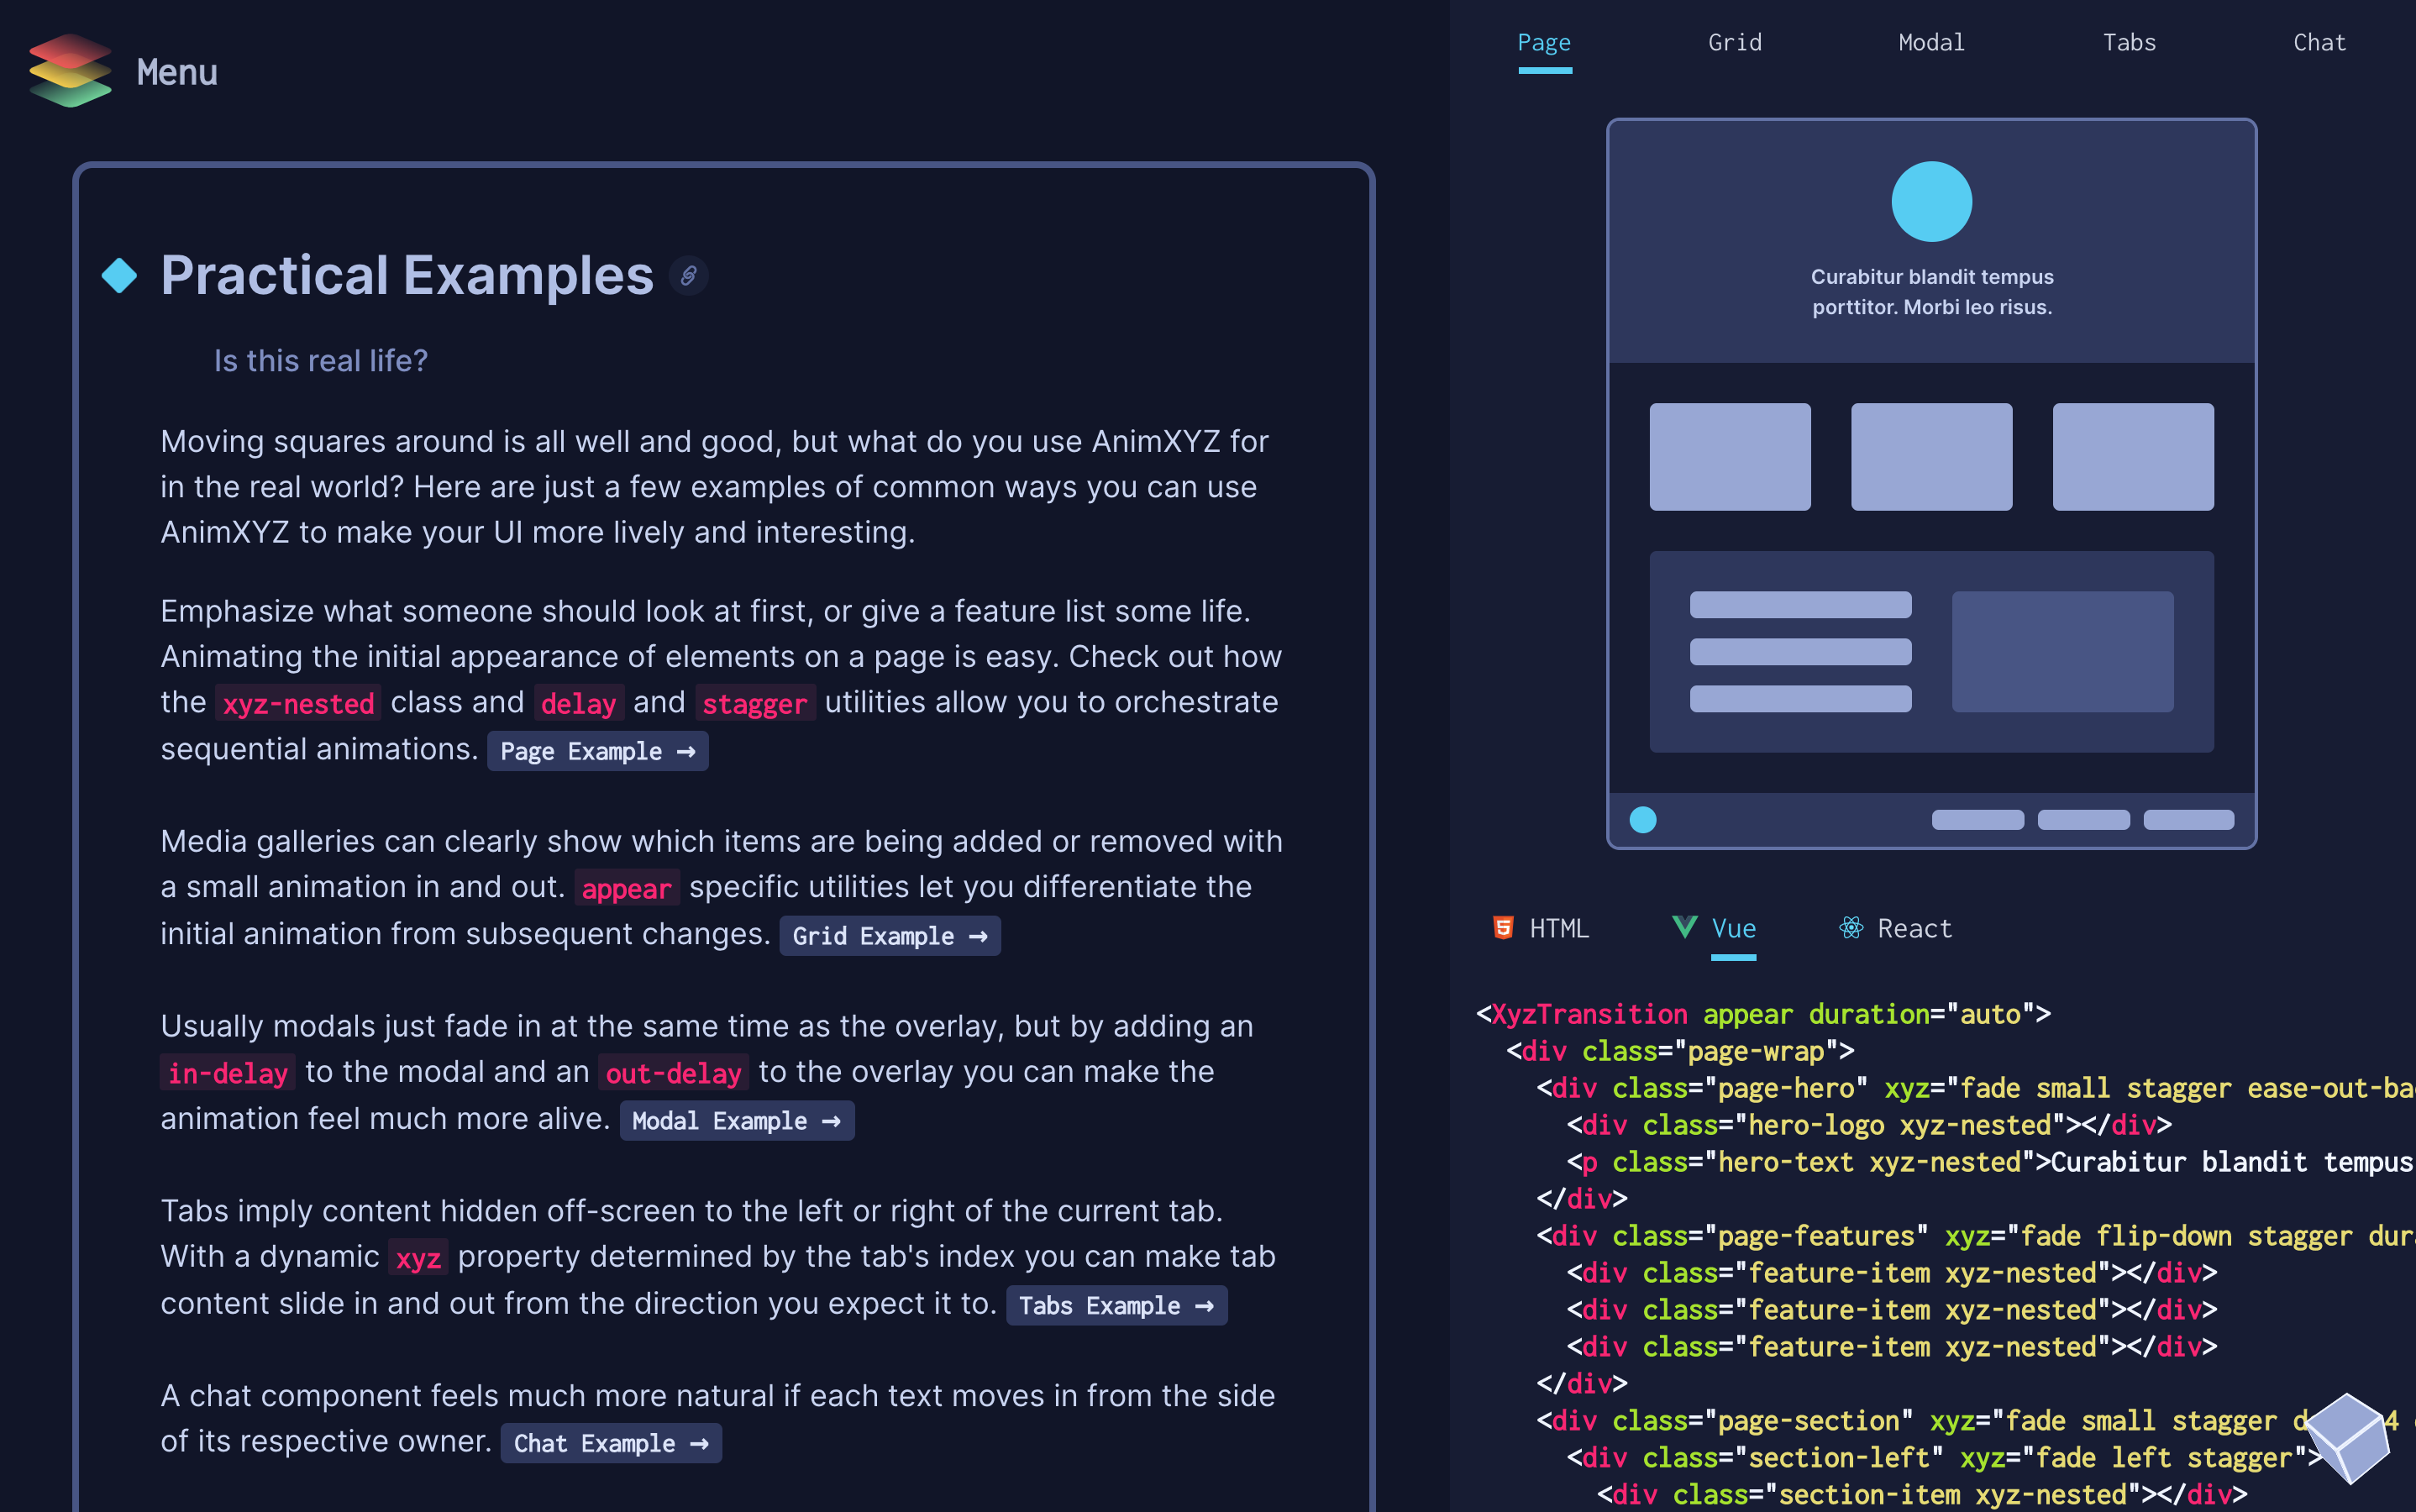Click the blue hero circle in preview
The height and width of the screenshot is (1512, 2416).
pyautogui.click(x=1931, y=202)
